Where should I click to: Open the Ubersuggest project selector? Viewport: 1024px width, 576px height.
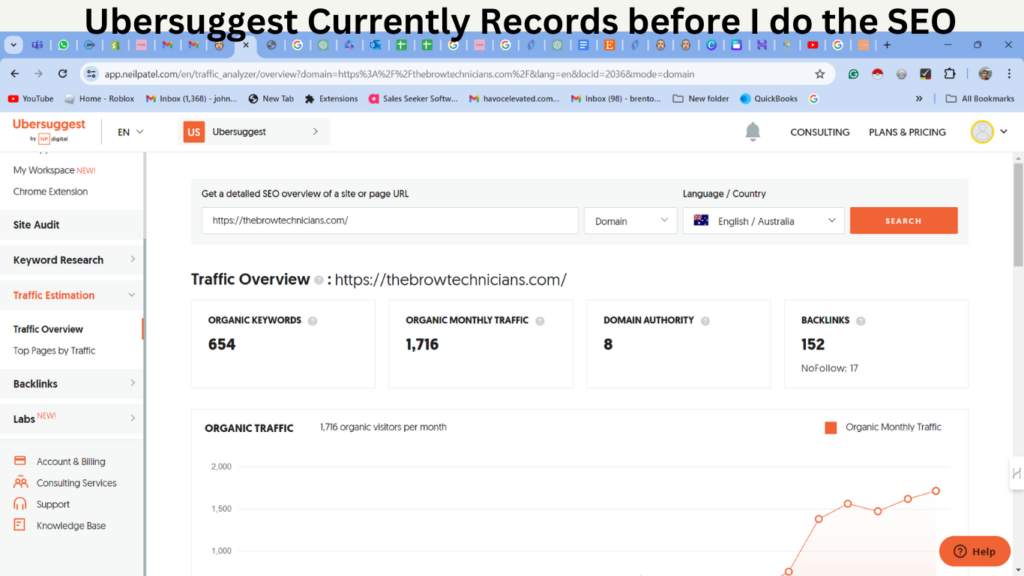click(x=254, y=132)
